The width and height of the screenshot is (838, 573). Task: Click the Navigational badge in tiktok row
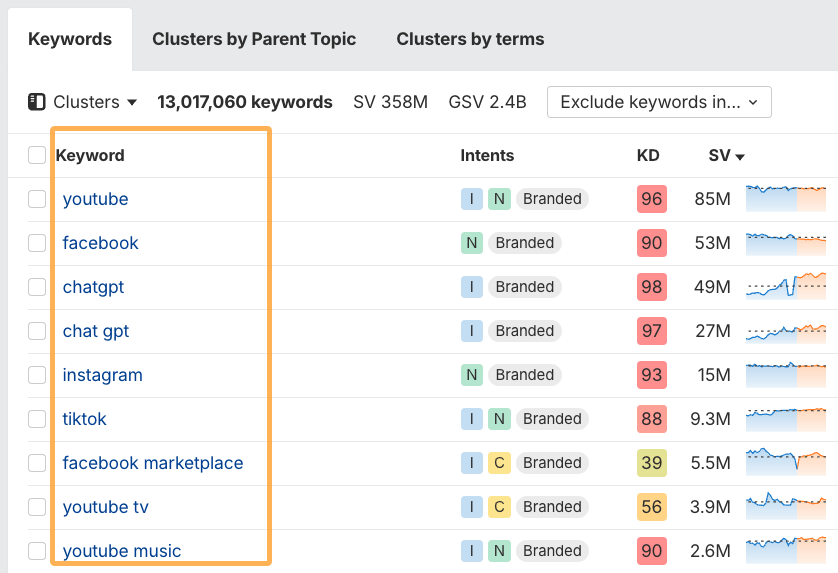pos(499,419)
